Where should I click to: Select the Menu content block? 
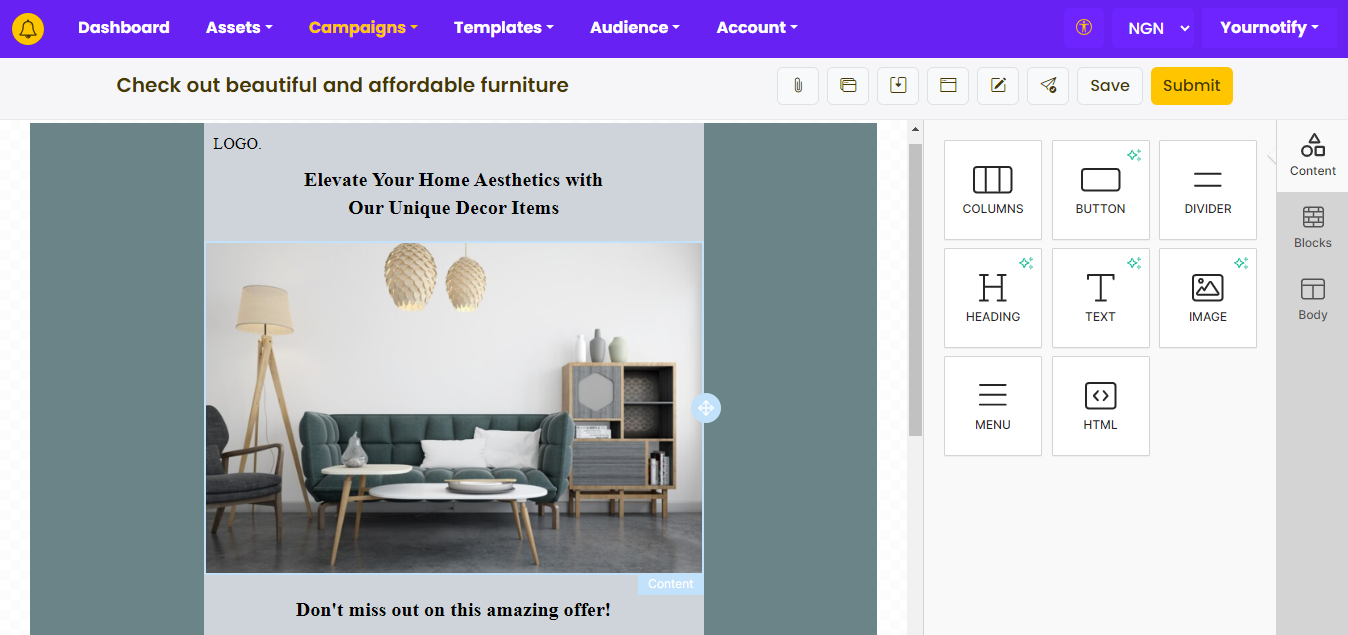coord(993,406)
